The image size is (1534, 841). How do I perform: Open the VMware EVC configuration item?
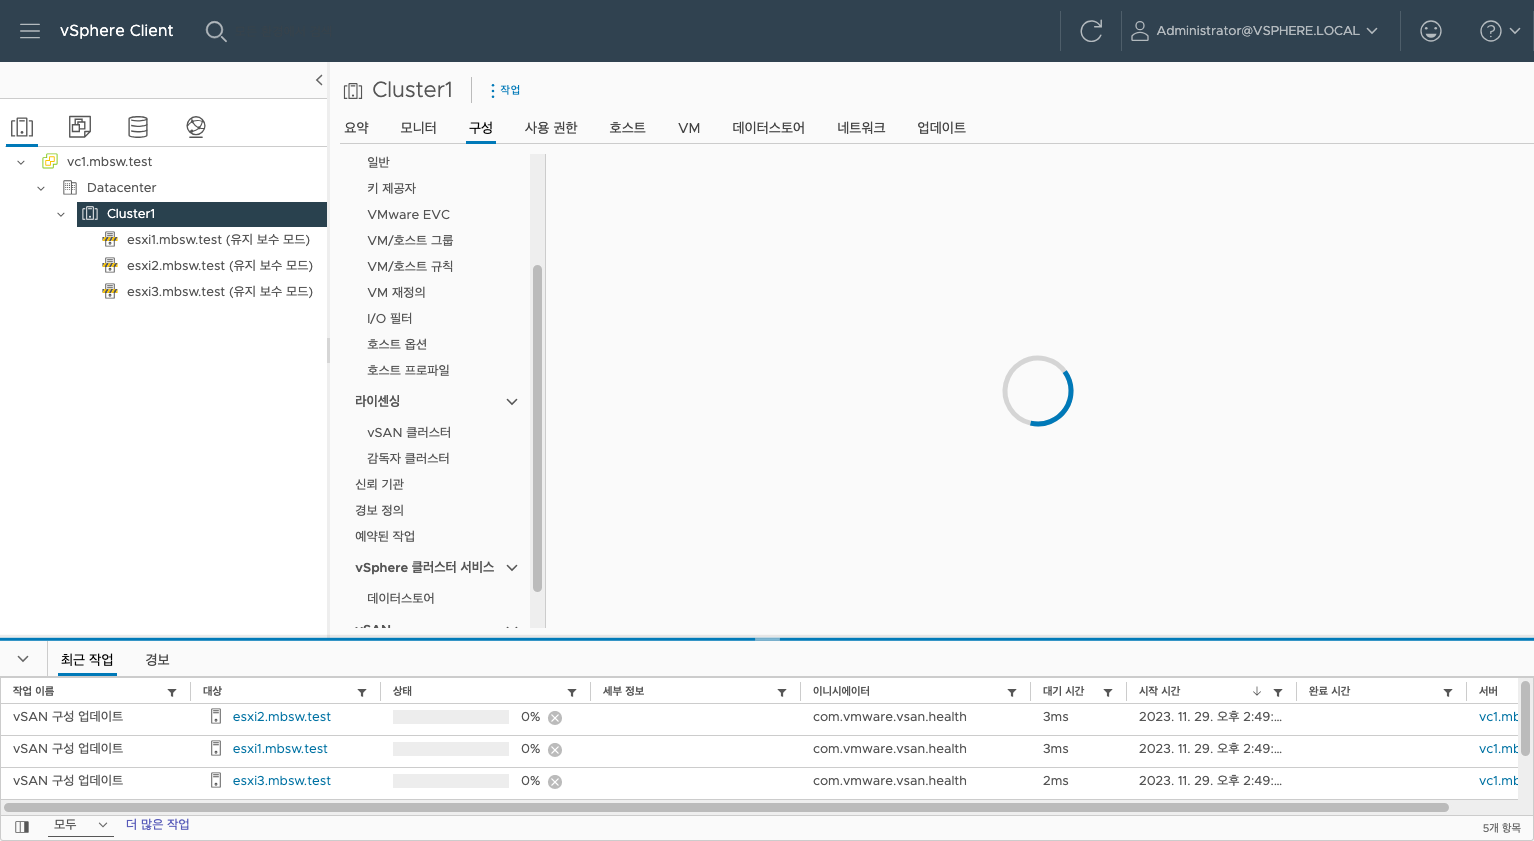408,214
